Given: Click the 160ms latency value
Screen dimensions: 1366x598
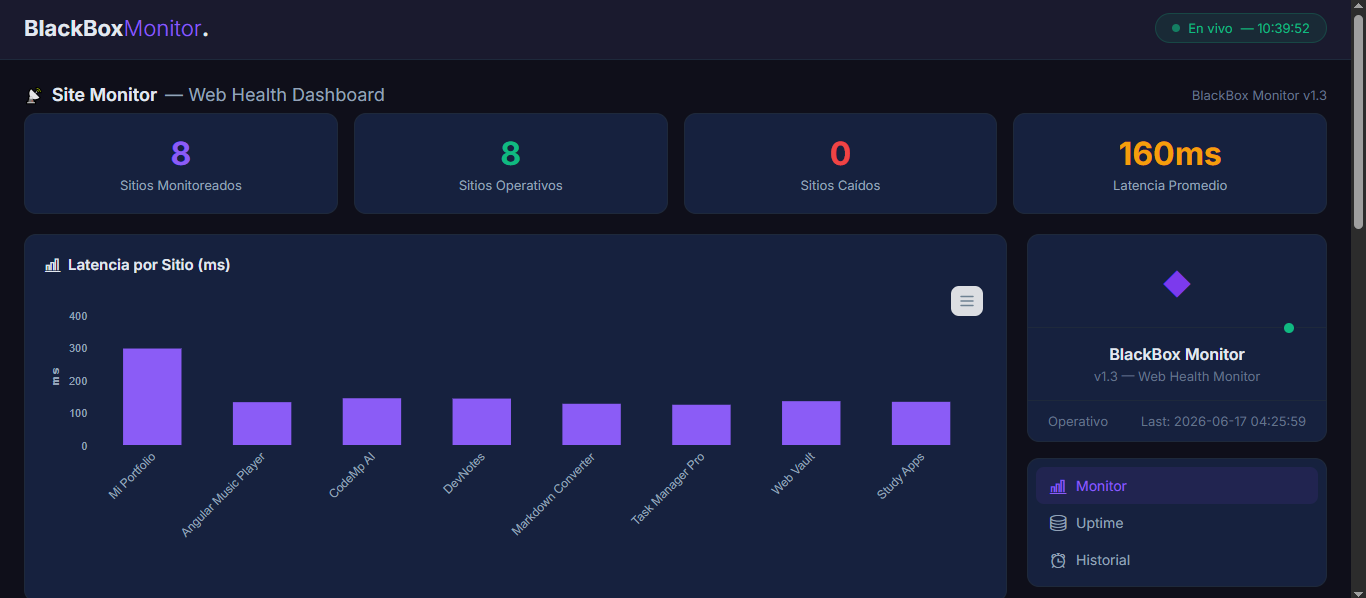Looking at the screenshot, I should pyautogui.click(x=1170, y=153).
